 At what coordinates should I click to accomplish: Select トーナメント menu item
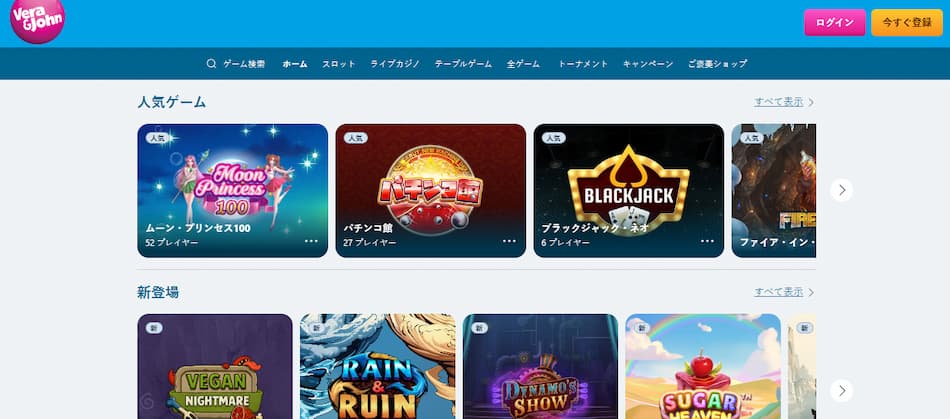(x=583, y=64)
